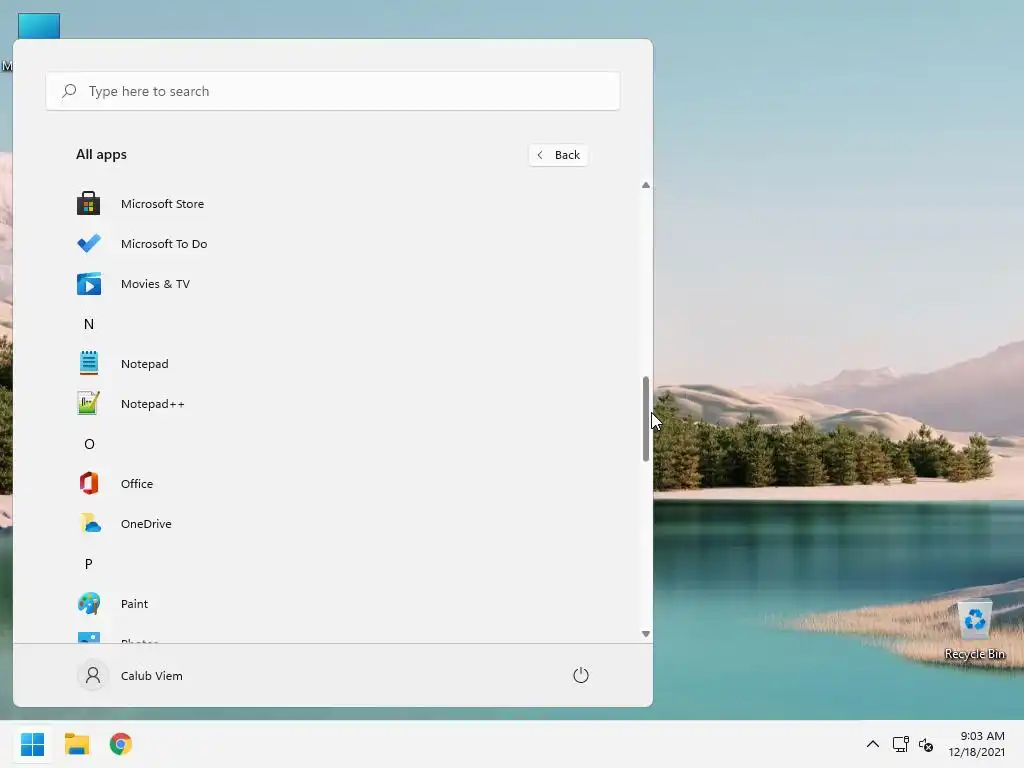Click the Paint text label

click(x=134, y=604)
